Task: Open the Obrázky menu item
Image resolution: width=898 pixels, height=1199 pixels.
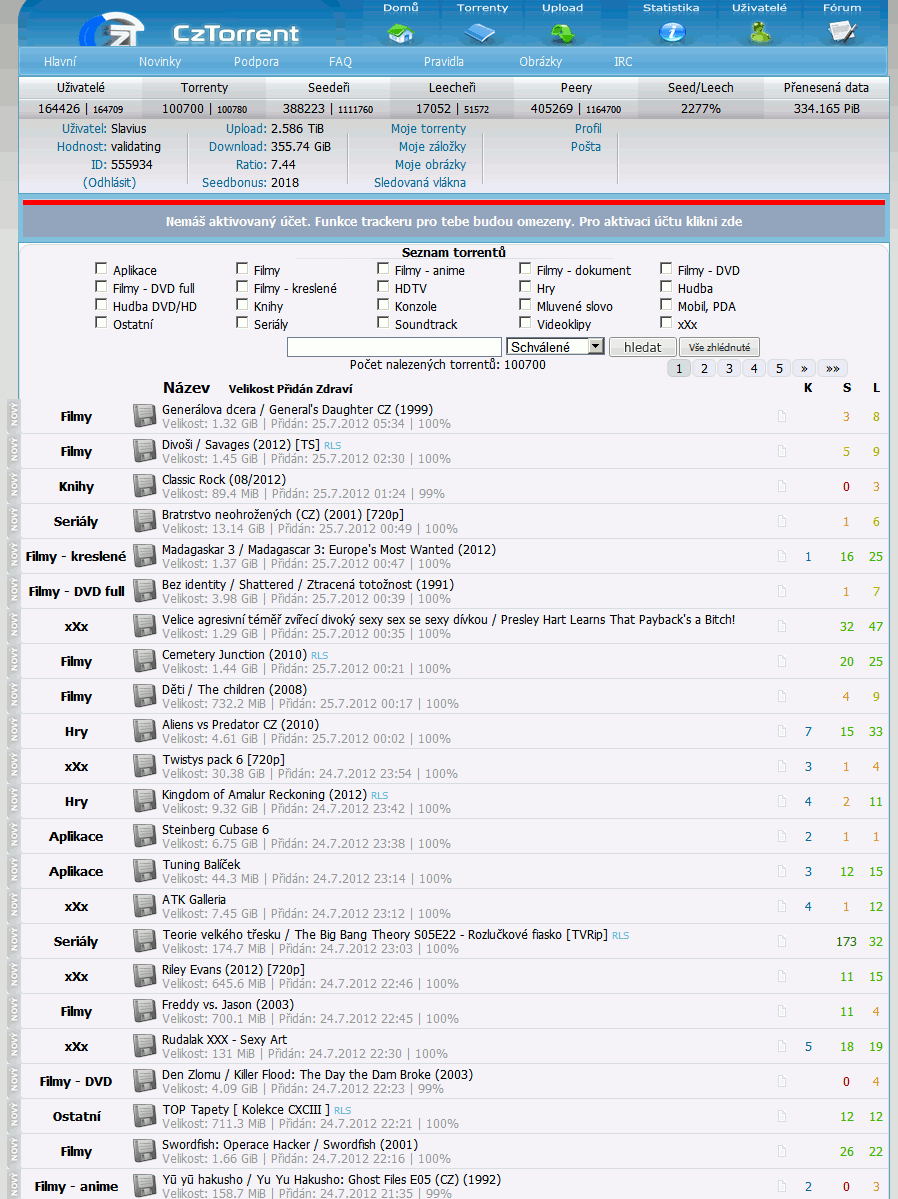Action: pos(541,61)
